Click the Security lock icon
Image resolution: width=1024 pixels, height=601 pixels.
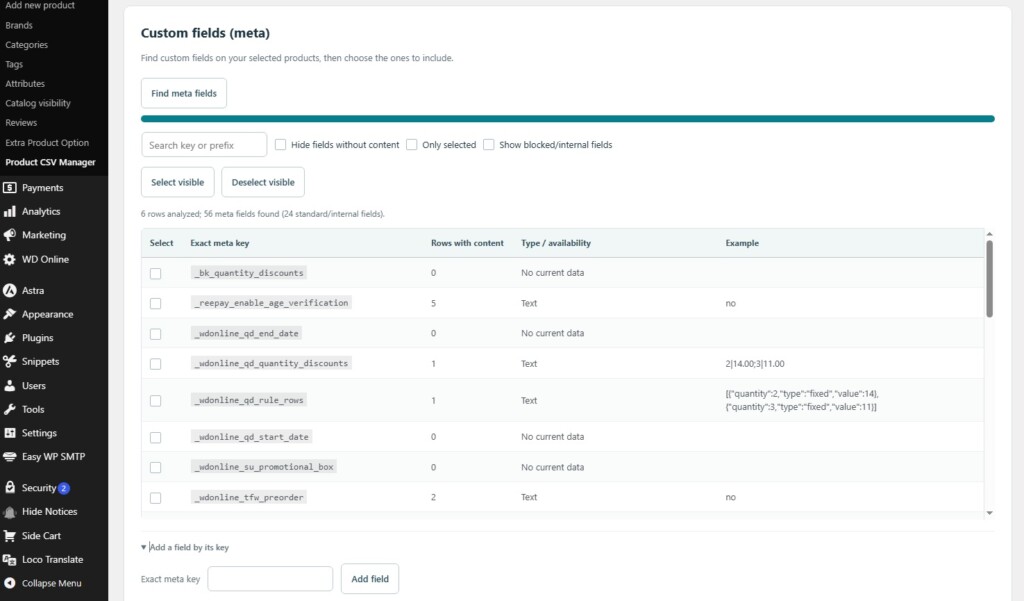point(10,487)
